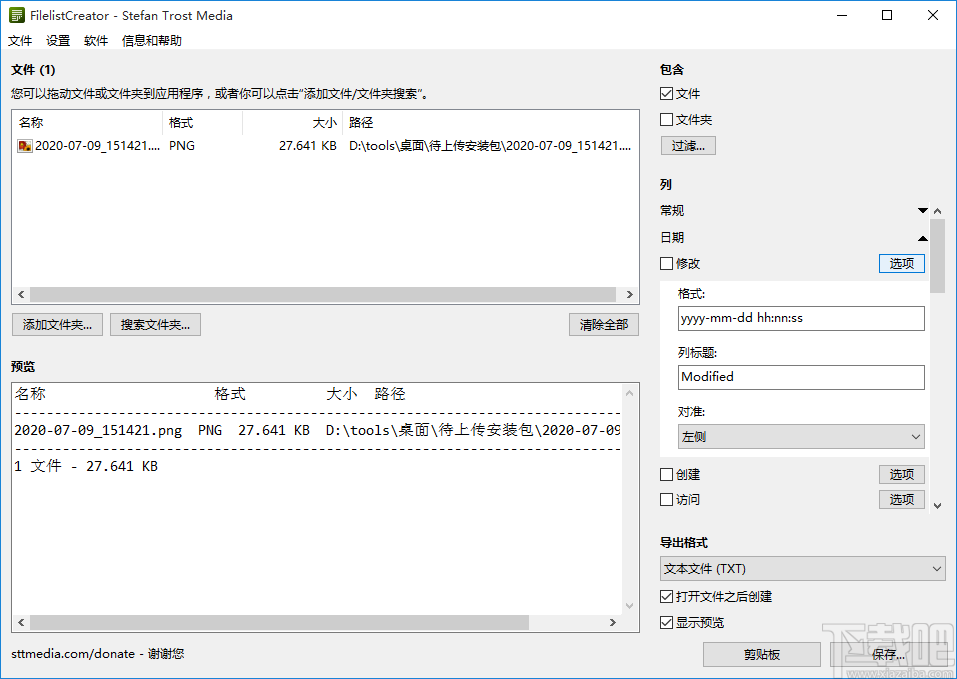This screenshot has width=957, height=679.
Task: Click the 清除全部 button to clear files
Action: (603, 324)
